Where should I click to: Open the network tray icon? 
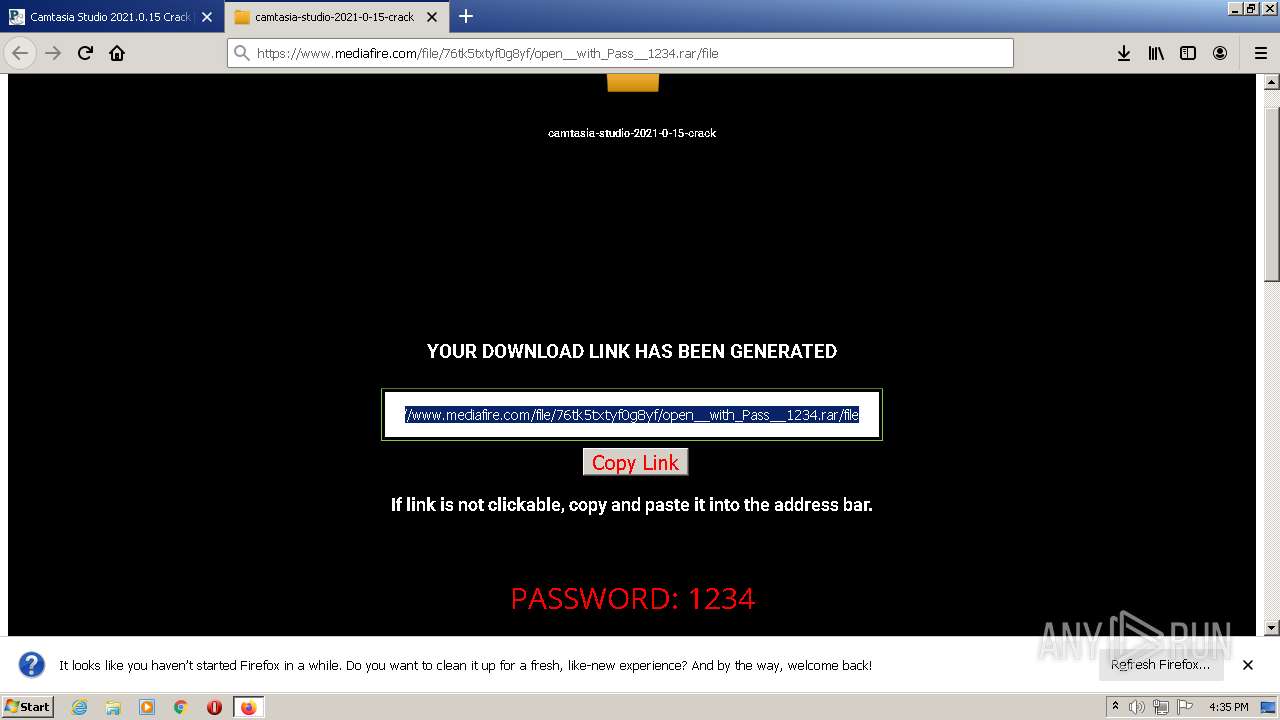tap(1160, 707)
